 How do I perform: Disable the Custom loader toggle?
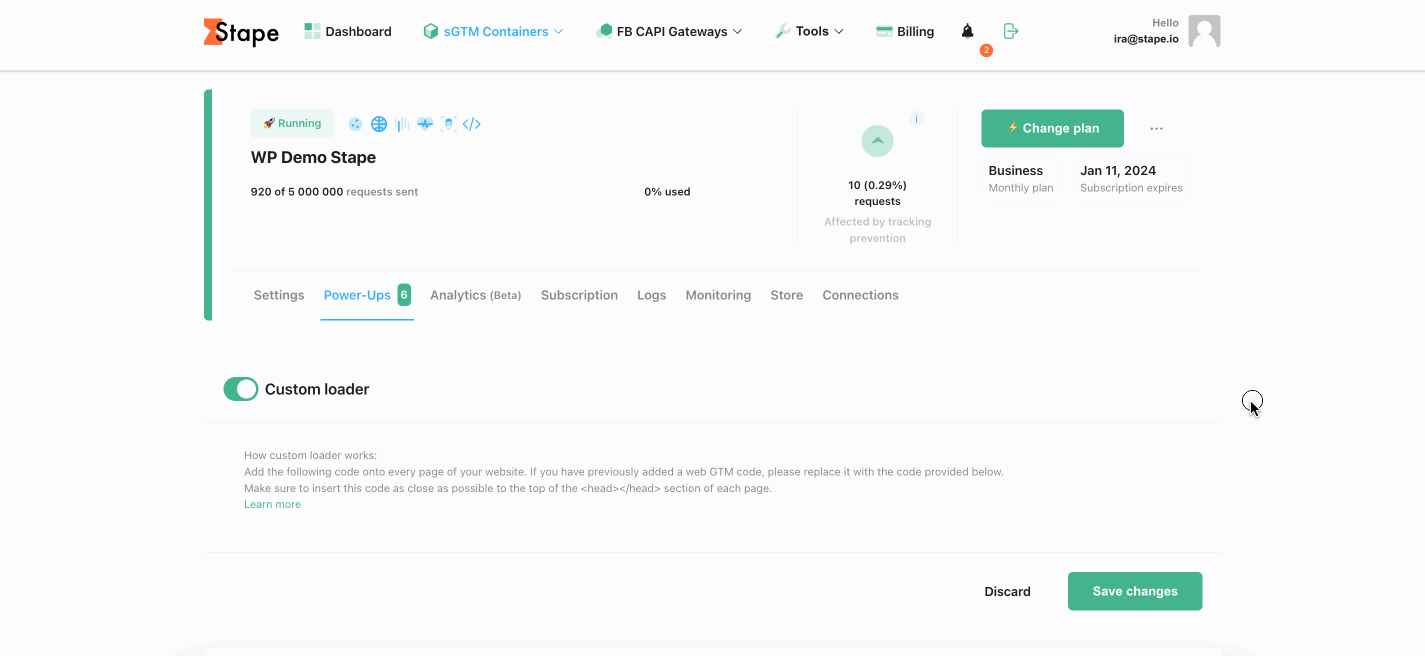(241, 389)
